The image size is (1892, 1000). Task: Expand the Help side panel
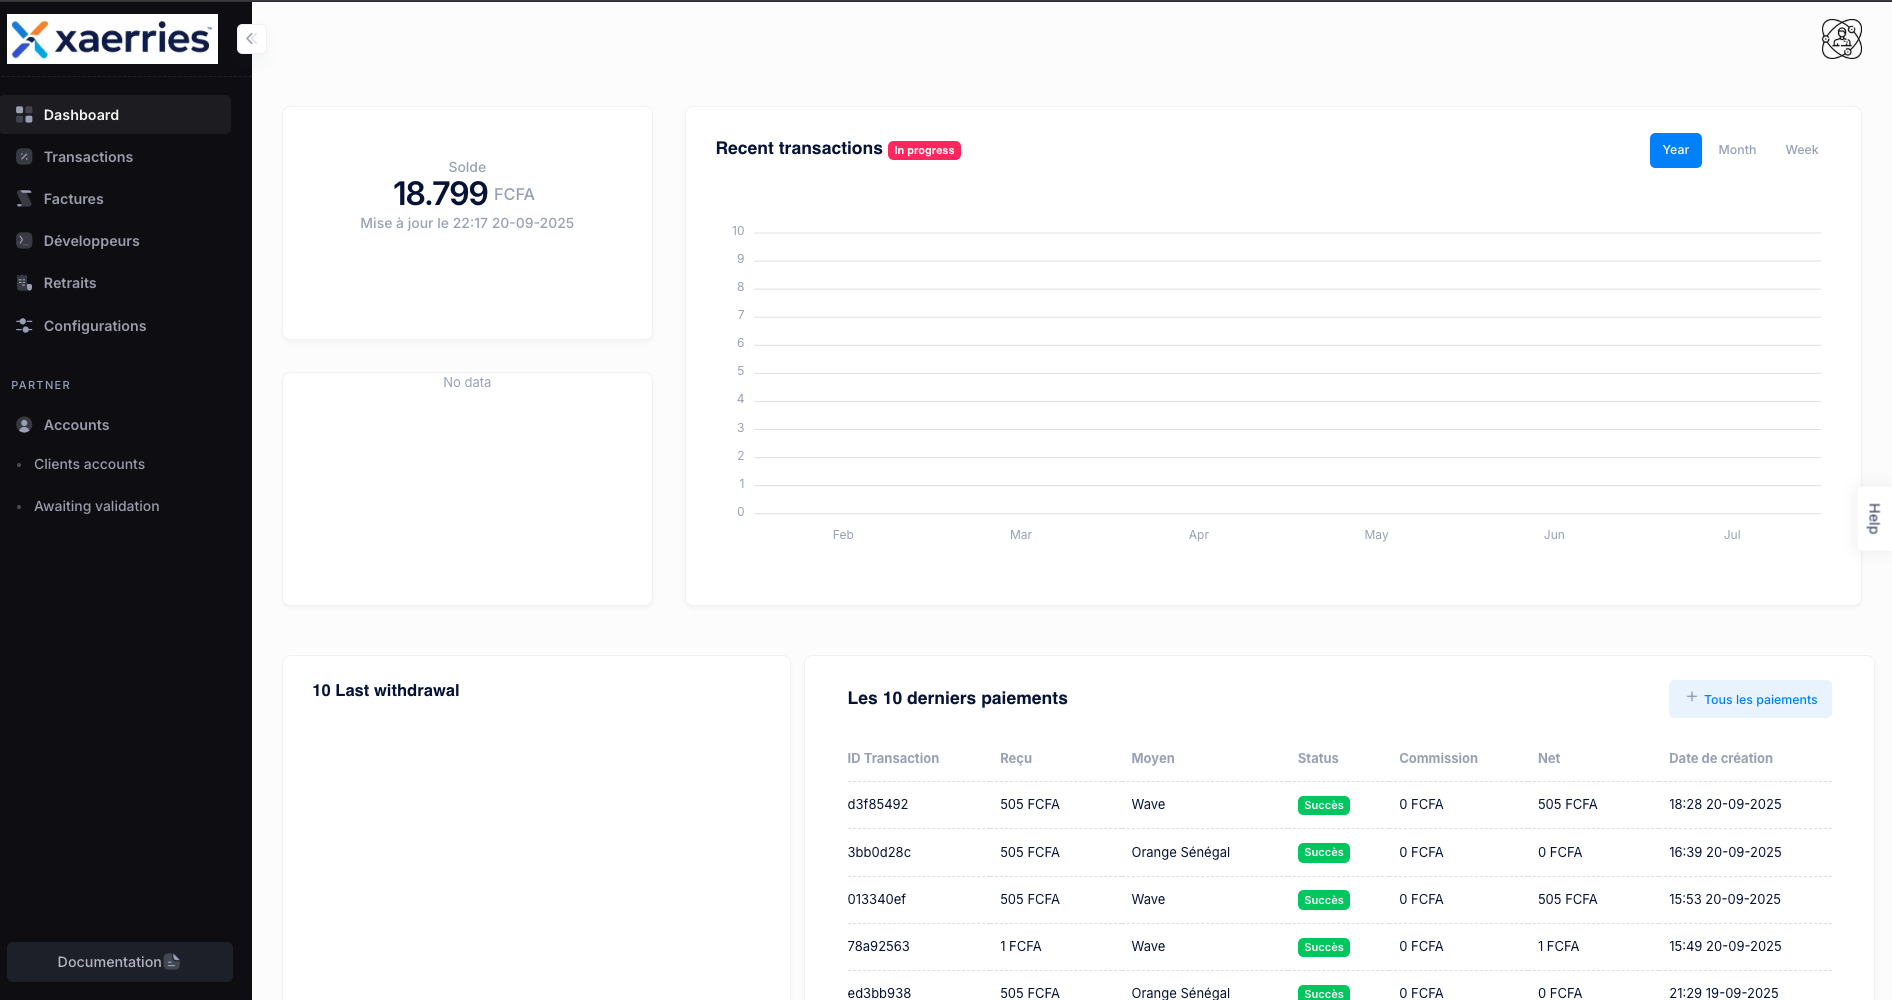1872,519
